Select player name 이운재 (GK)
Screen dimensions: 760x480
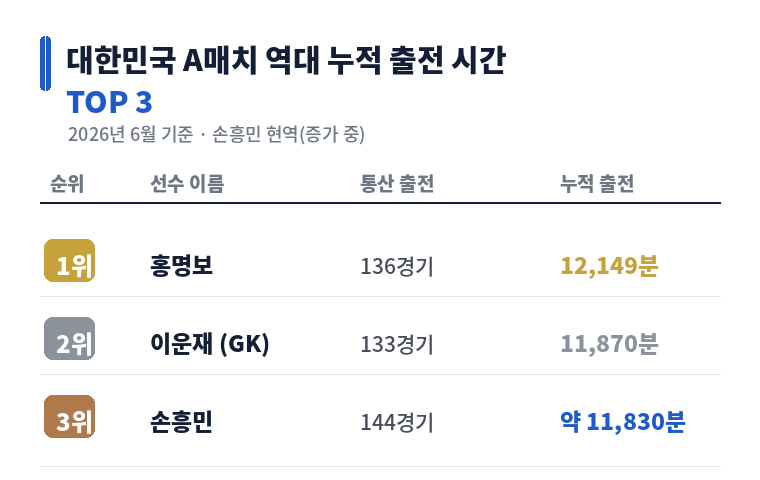tap(210, 344)
